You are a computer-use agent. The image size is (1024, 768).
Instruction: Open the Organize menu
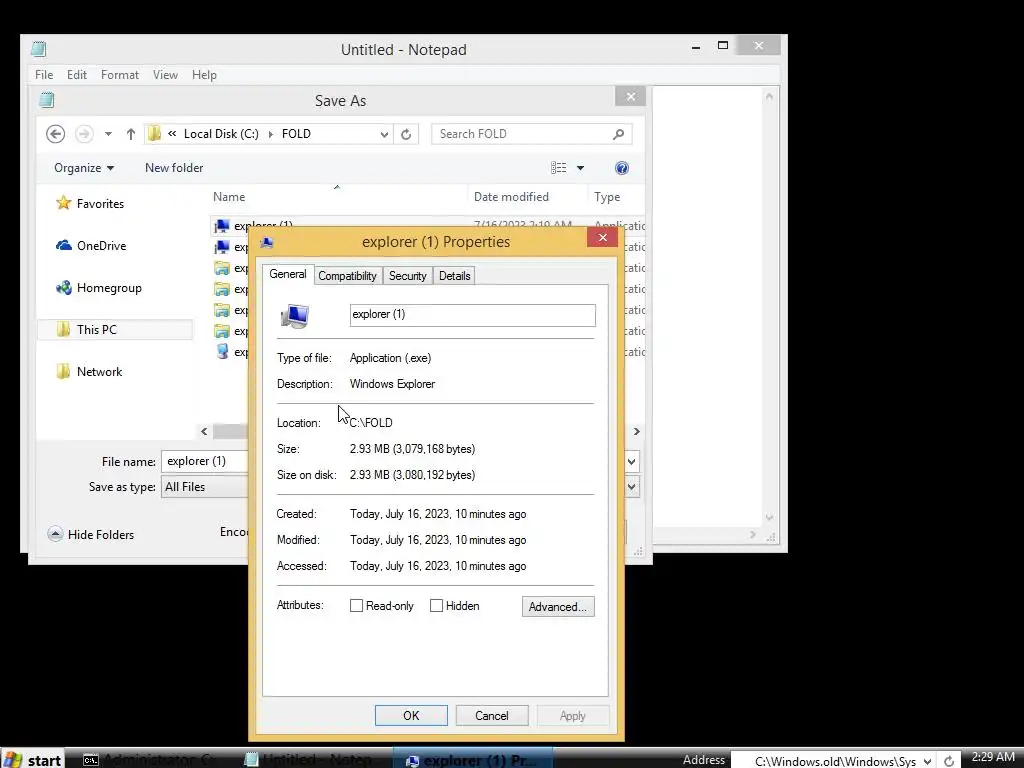tap(84, 168)
